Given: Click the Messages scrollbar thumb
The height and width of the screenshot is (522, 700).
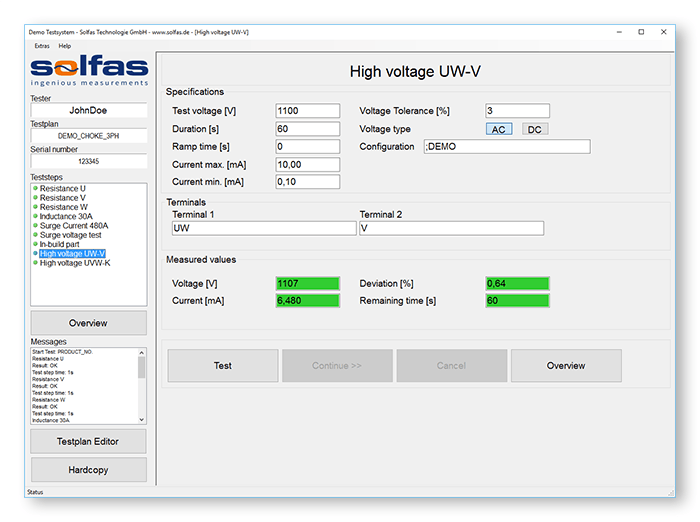Looking at the screenshot, I should 142,367.
